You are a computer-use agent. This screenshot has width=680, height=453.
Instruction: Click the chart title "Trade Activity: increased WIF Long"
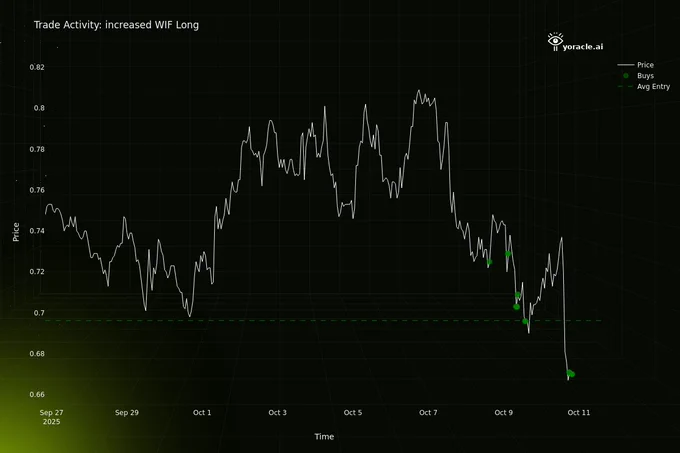pos(116,25)
